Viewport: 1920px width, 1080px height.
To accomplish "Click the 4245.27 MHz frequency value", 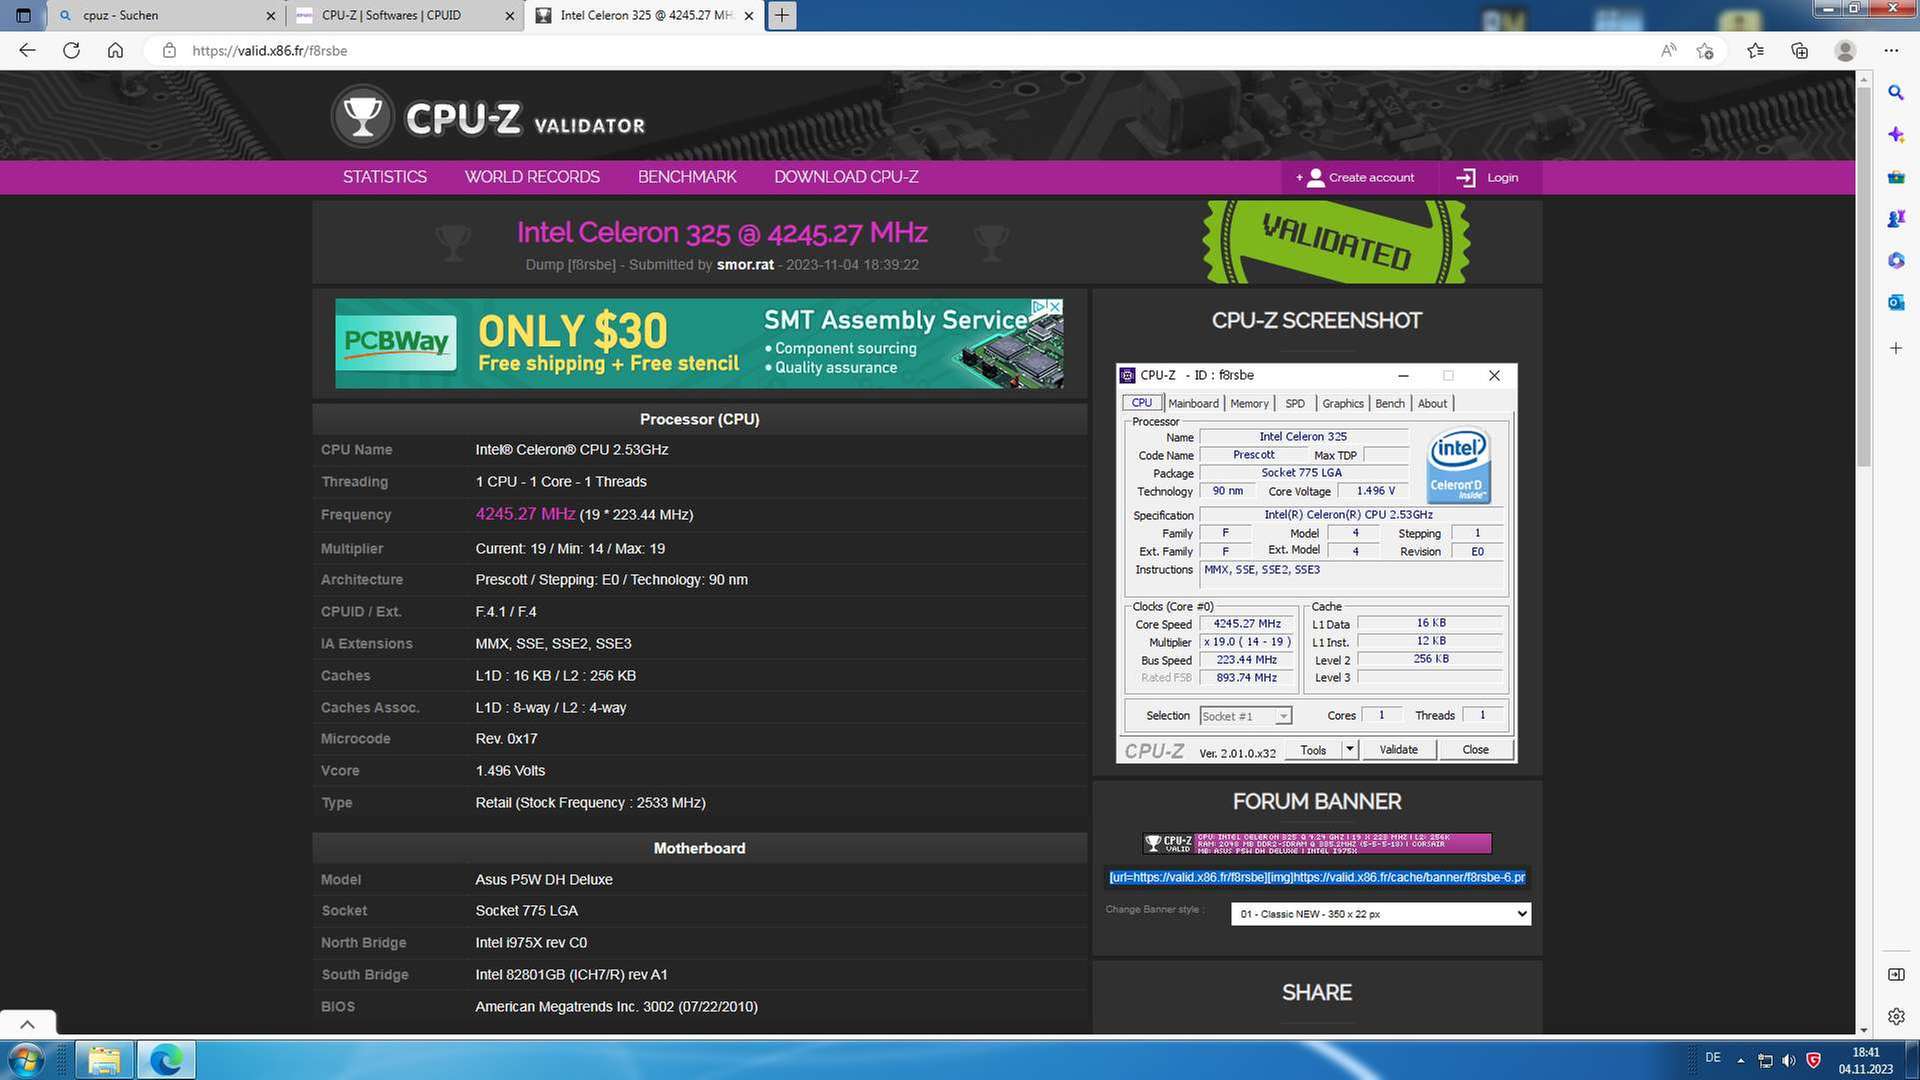I will pyautogui.click(x=525, y=514).
